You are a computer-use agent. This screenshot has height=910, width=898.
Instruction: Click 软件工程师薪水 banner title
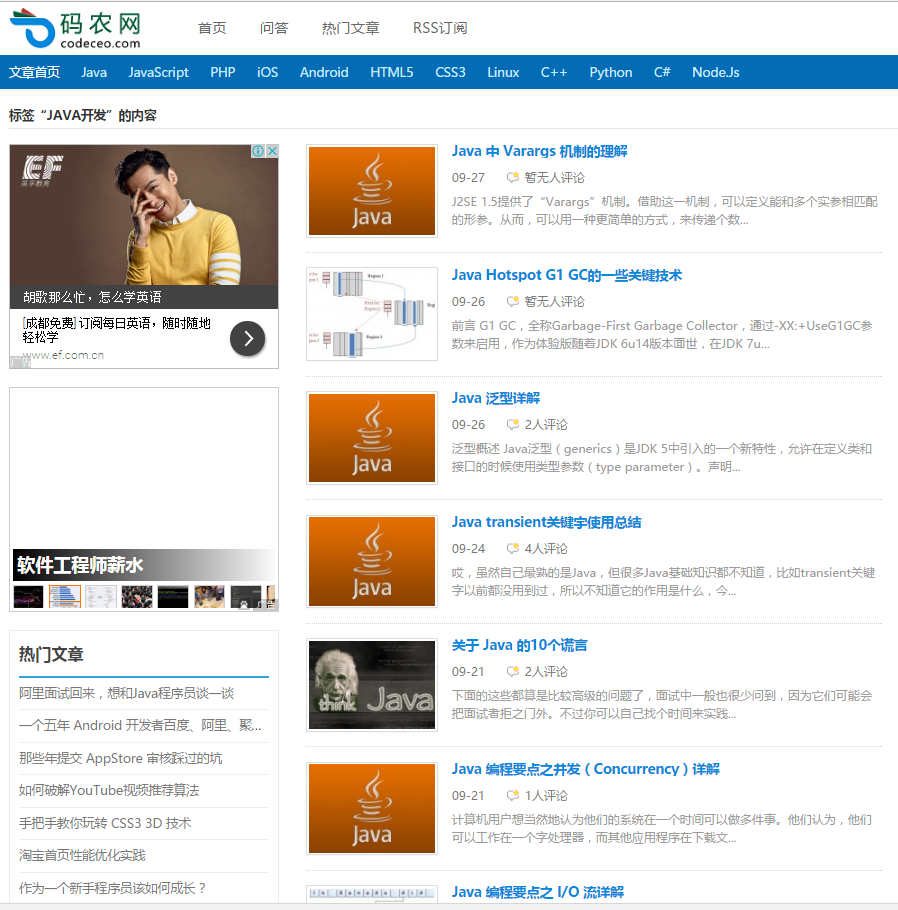[x=80, y=565]
